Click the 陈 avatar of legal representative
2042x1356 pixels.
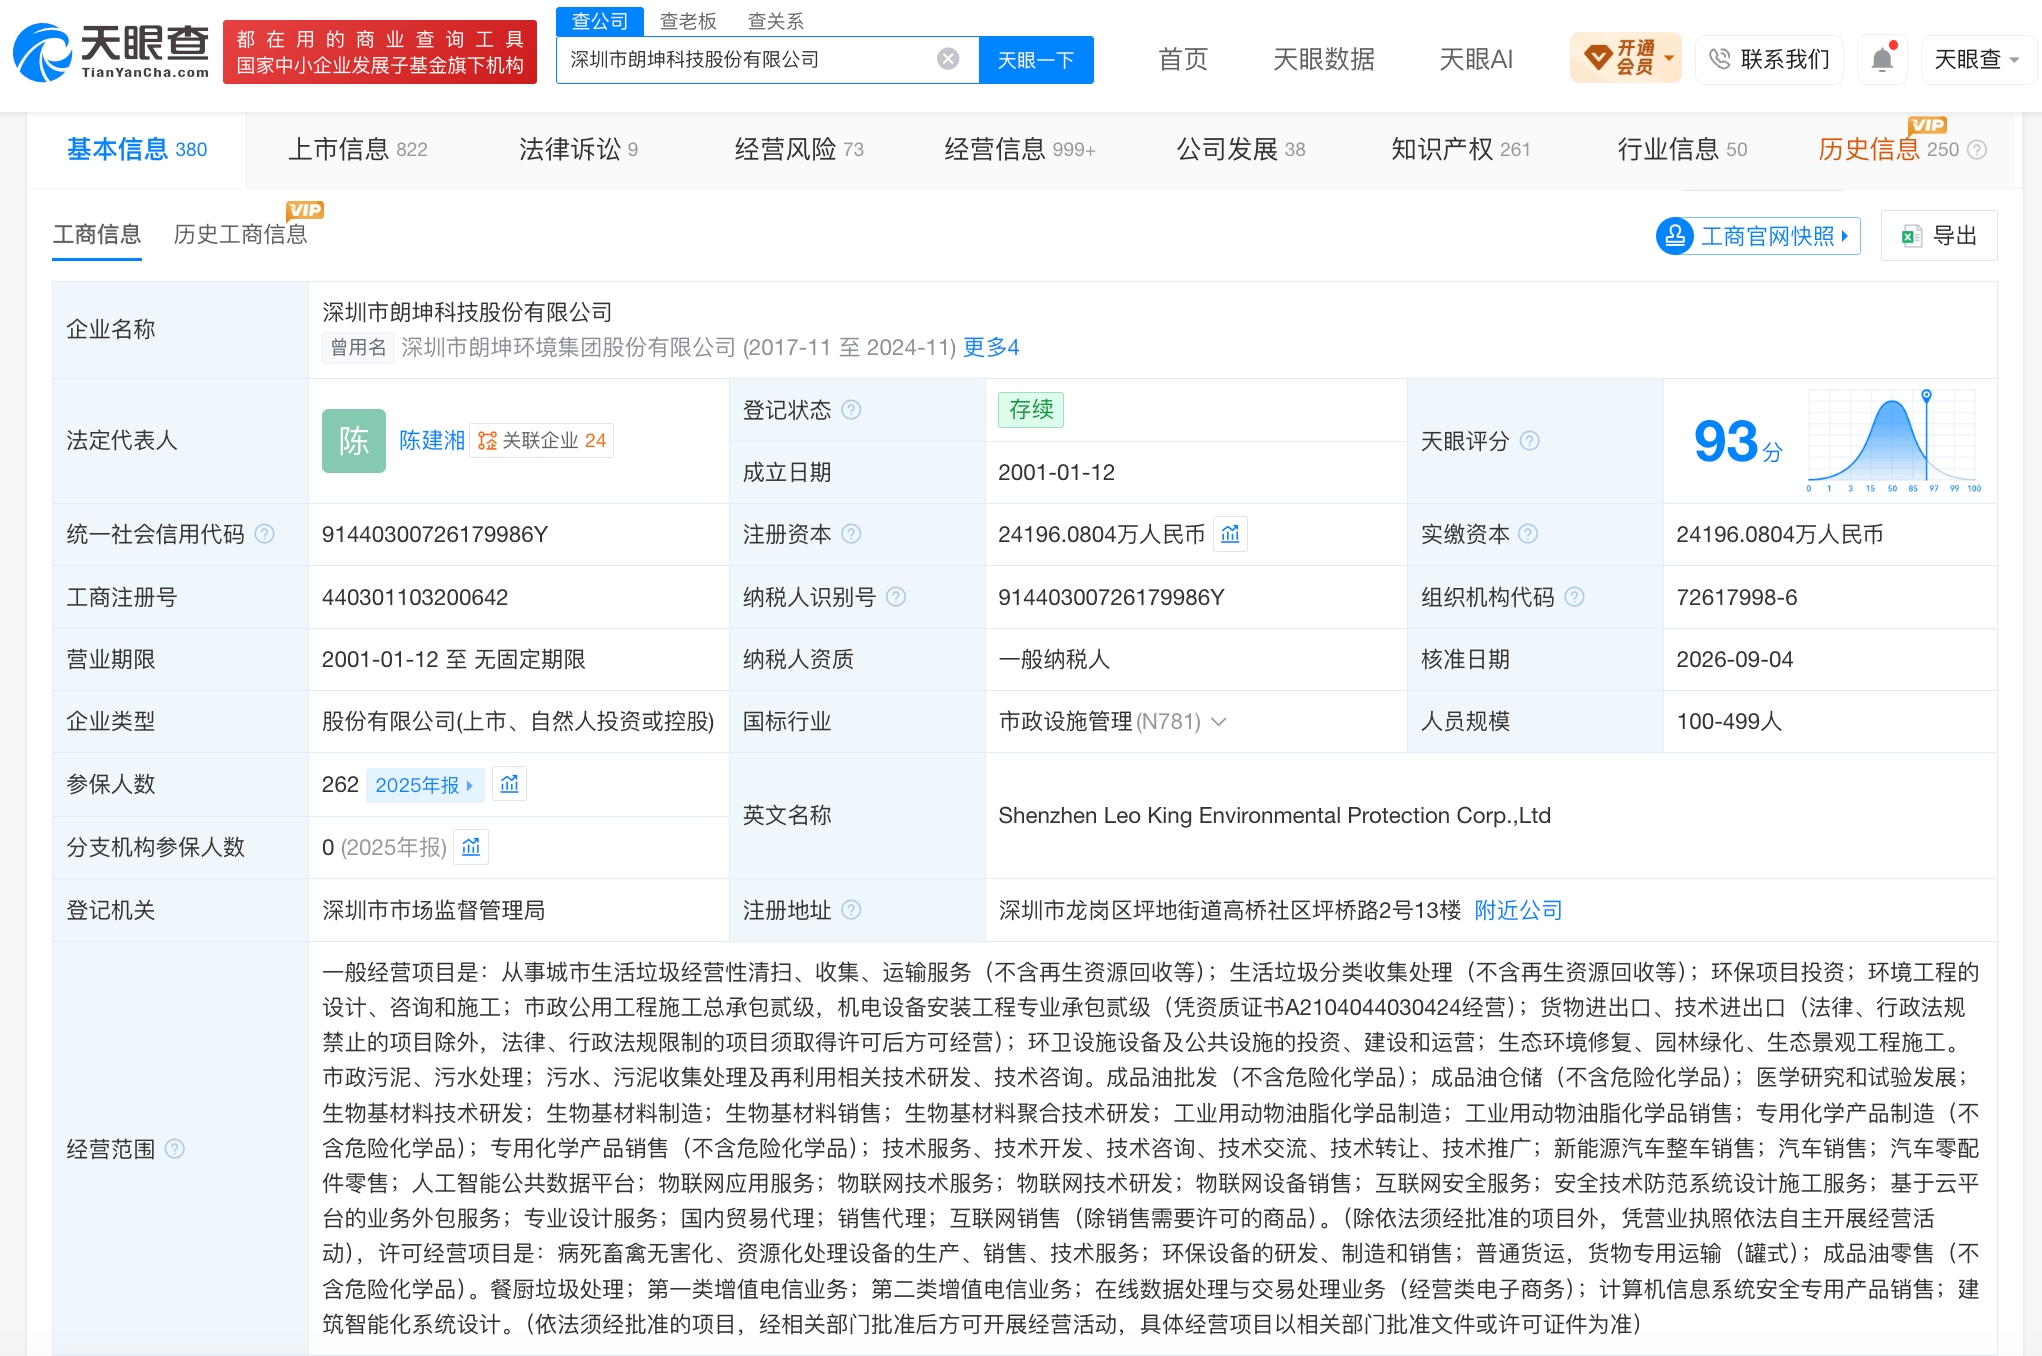[x=354, y=441]
